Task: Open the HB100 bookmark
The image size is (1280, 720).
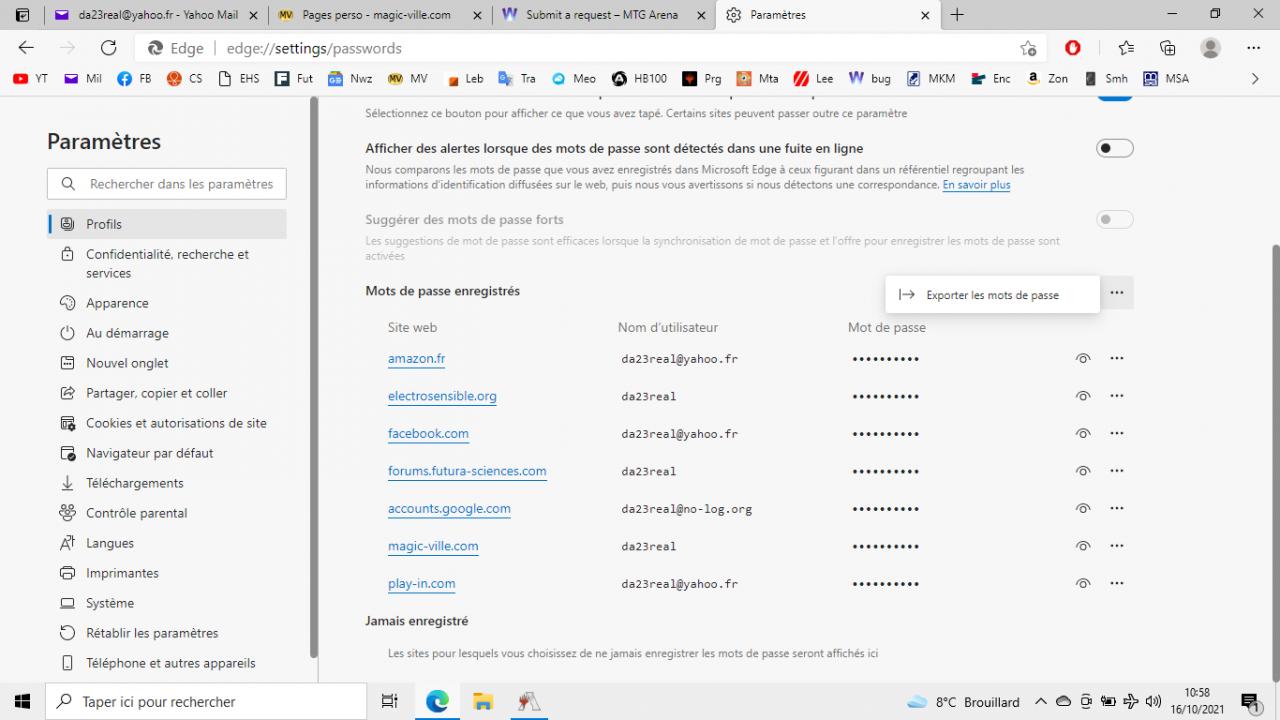Action: click(639, 78)
